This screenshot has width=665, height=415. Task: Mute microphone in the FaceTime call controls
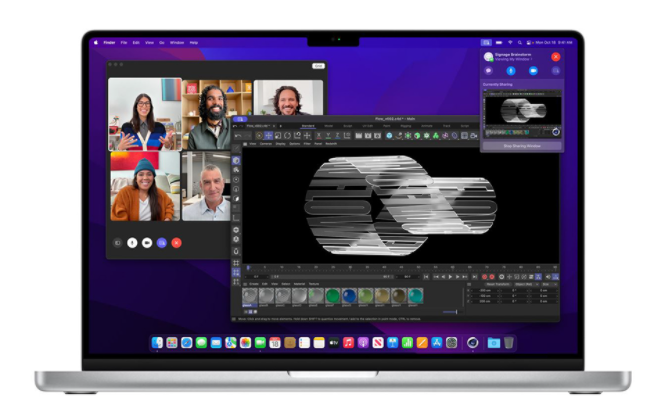click(133, 242)
